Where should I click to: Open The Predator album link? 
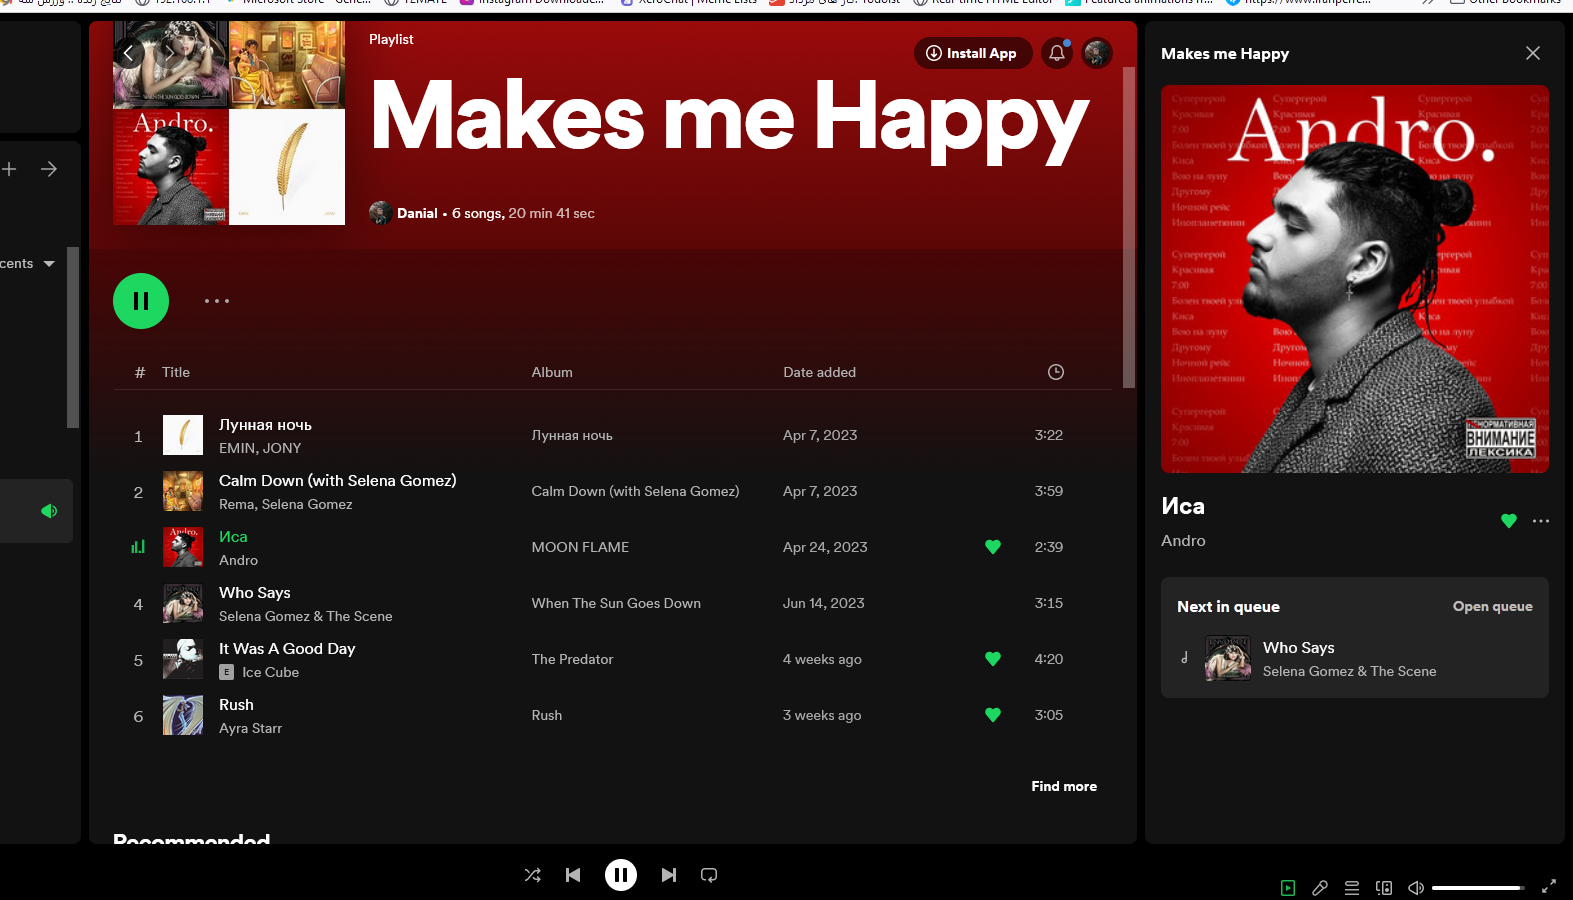point(572,659)
